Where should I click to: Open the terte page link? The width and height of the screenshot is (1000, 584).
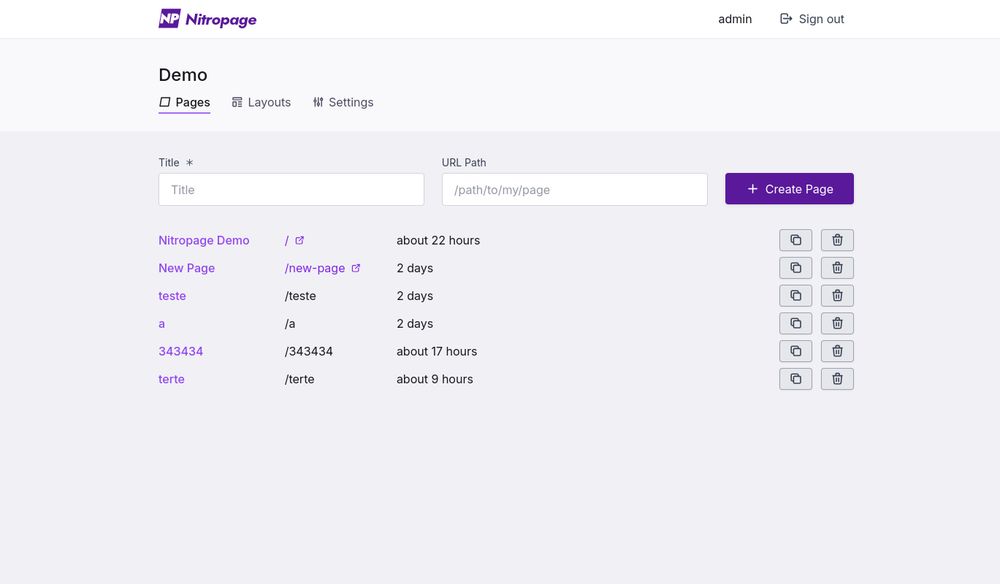[171, 379]
